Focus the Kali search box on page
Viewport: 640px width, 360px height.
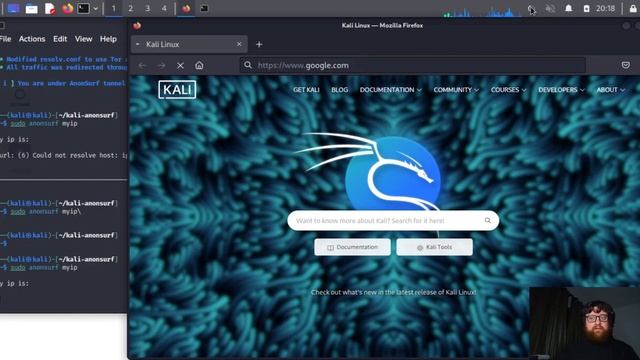coord(393,220)
